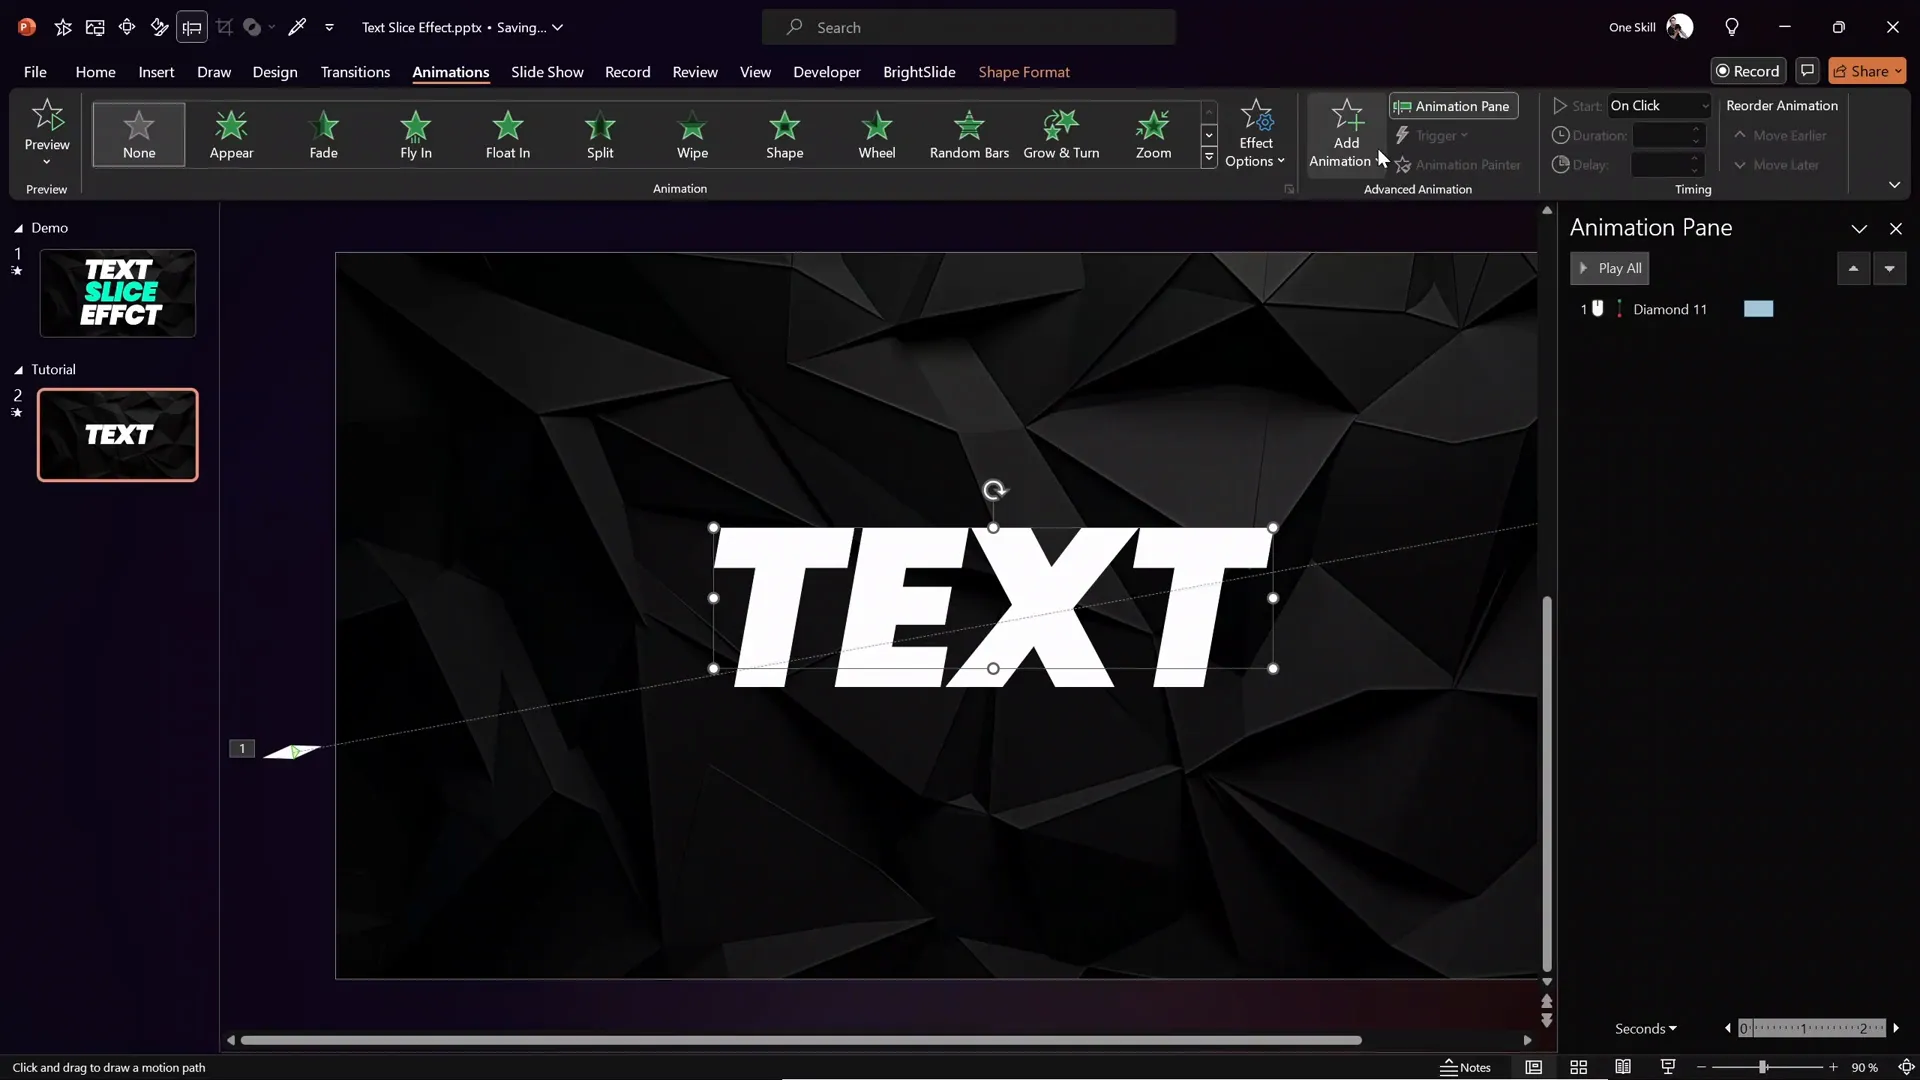The image size is (1920, 1080).
Task: Open the comments pane icon
Action: 1807,71
